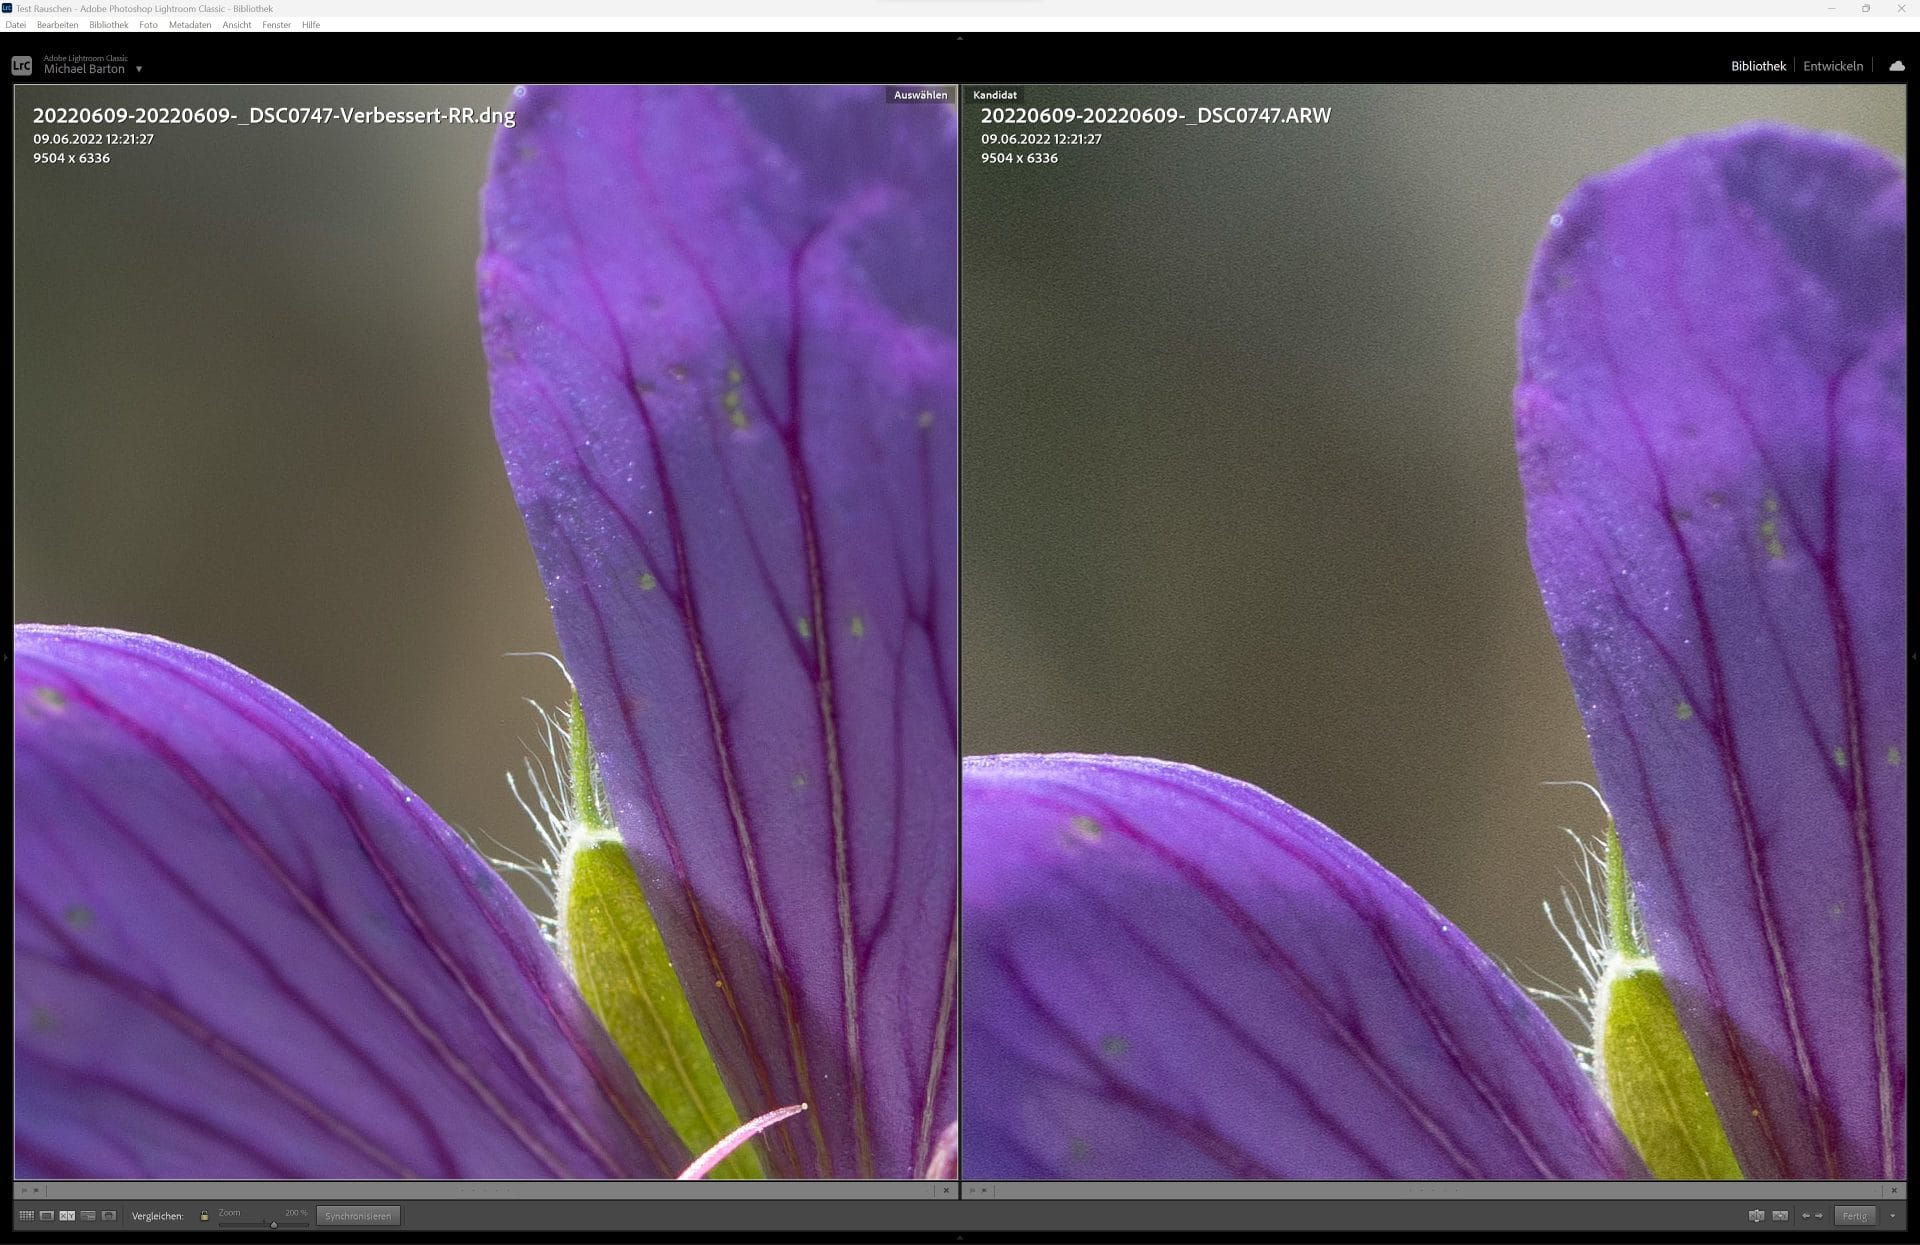Open cloud sync status icon top right

(x=1897, y=65)
